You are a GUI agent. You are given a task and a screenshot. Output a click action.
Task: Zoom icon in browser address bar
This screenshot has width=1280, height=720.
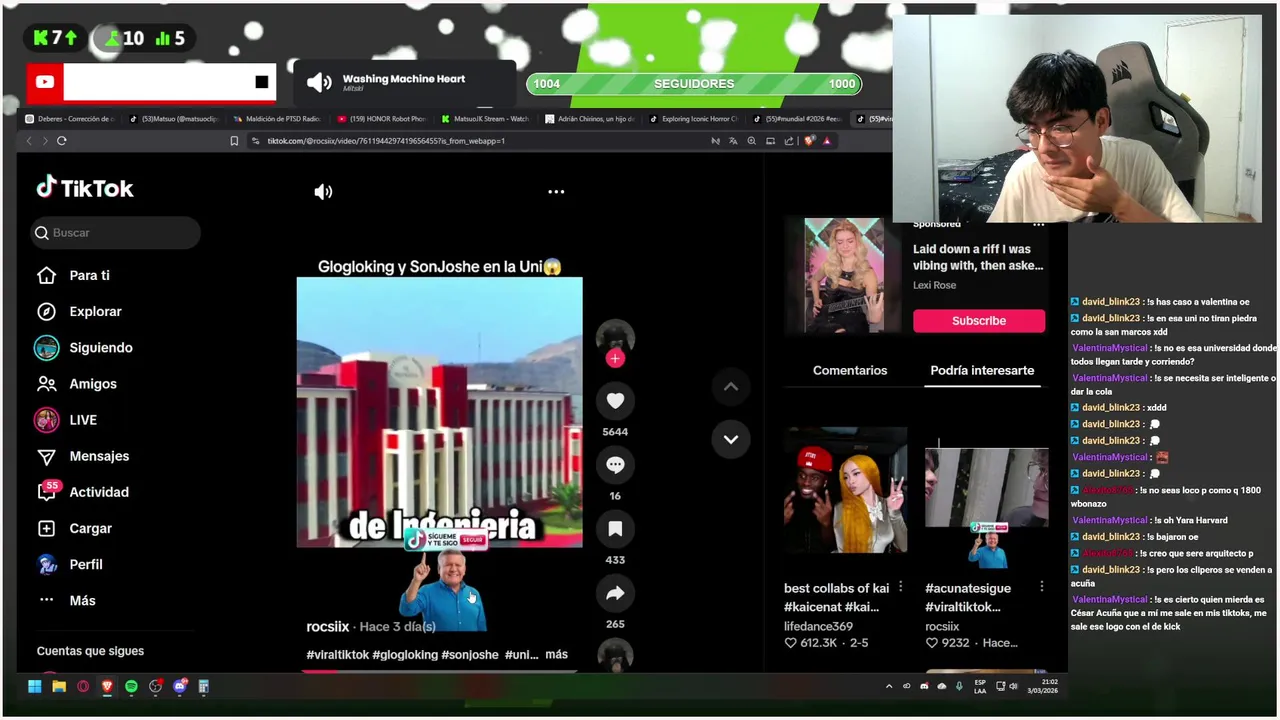pyautogui.click(x=752, y=141)
